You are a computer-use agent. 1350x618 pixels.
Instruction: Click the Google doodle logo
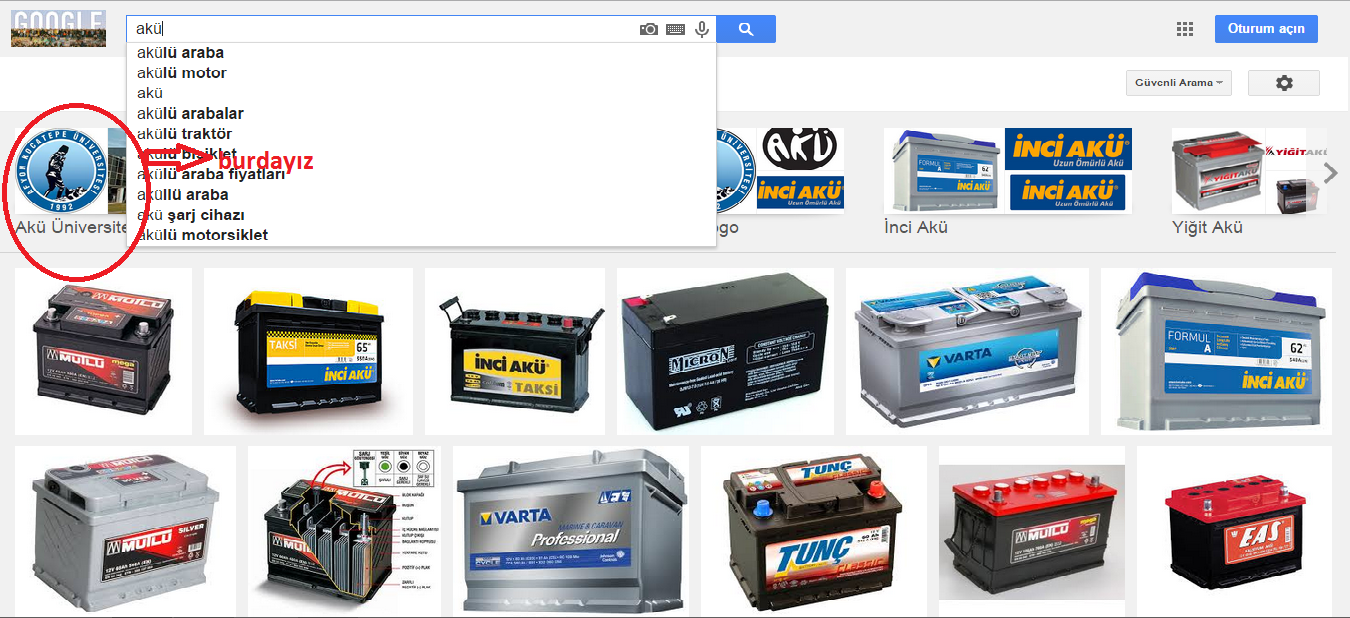(58, 29)
